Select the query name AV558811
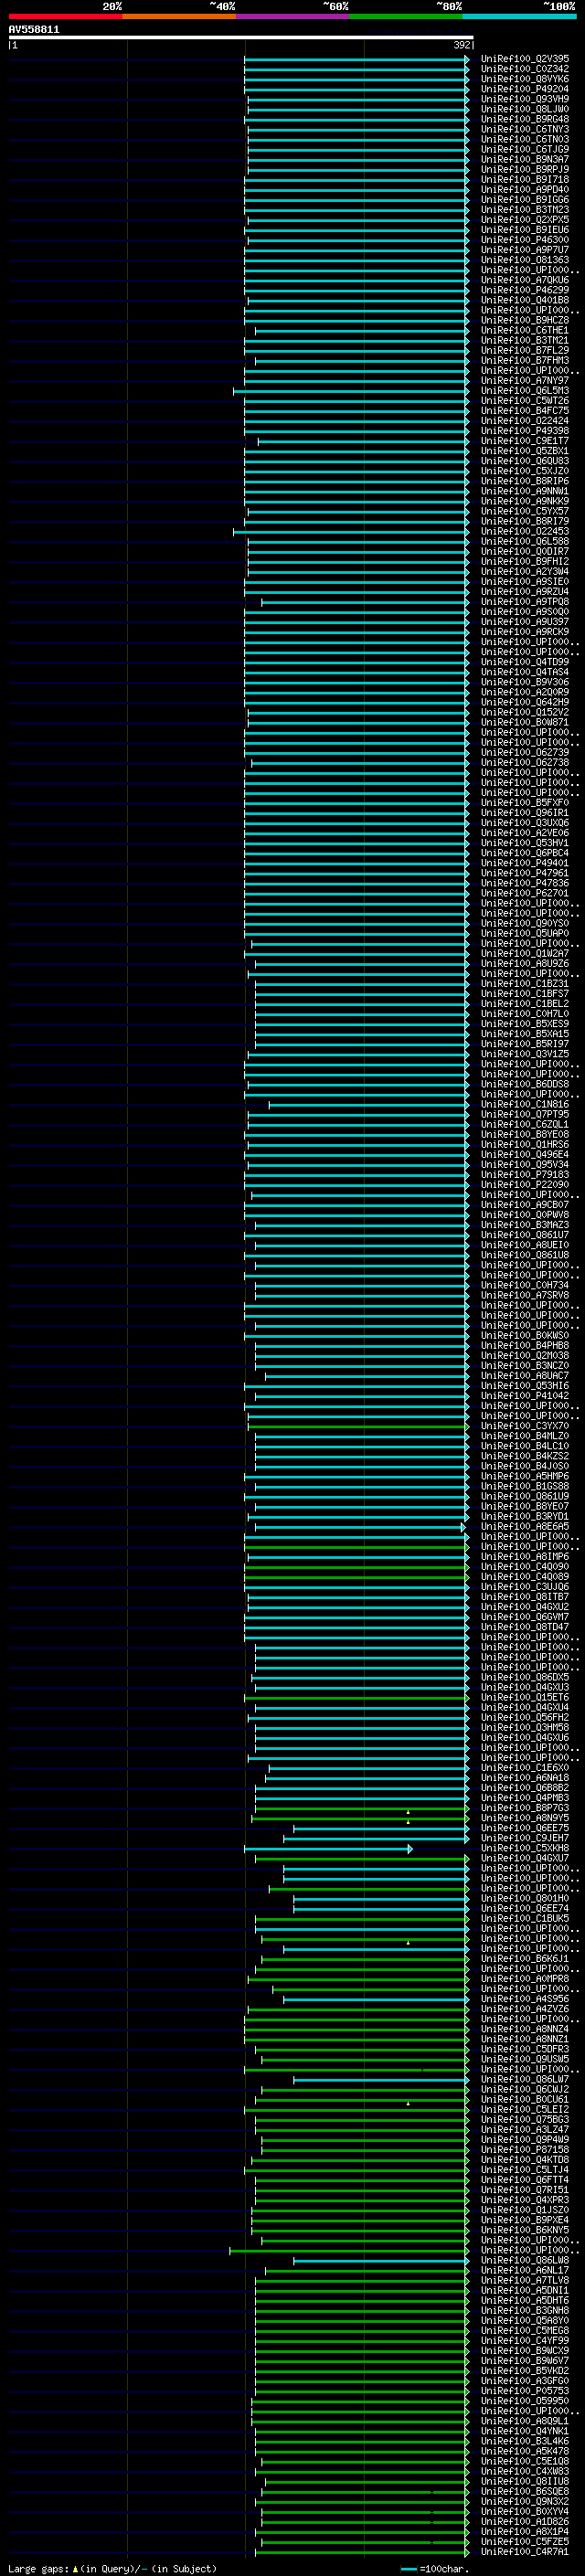This screenshot has width=585, height=2576. (x=34, y=30)
